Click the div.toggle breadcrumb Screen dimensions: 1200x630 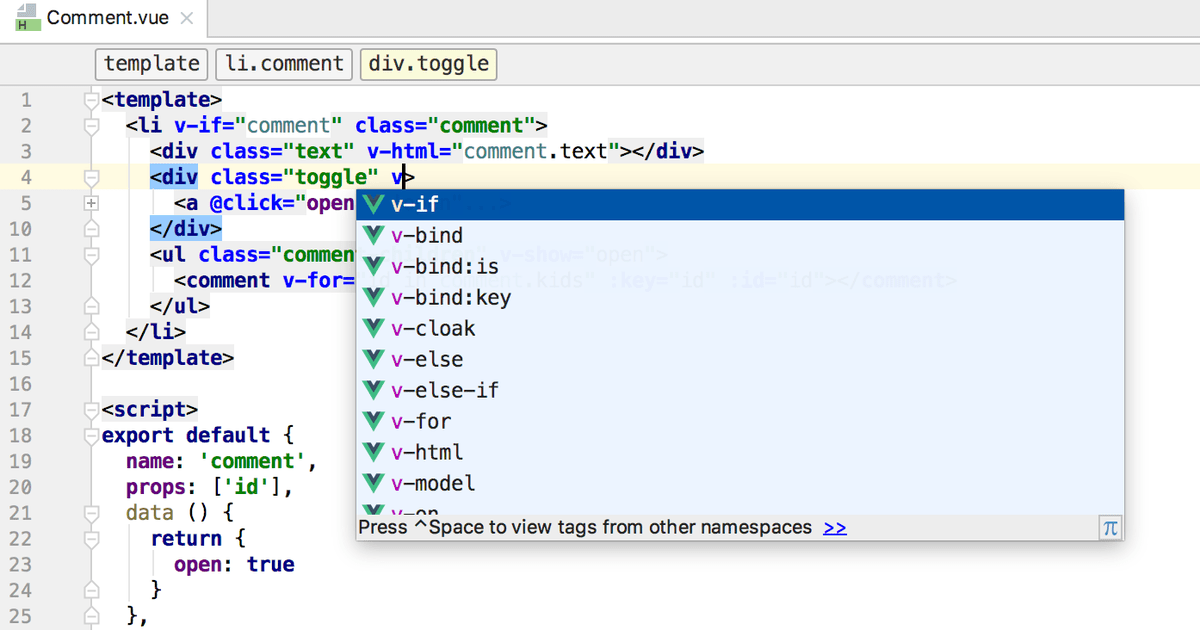428,64
